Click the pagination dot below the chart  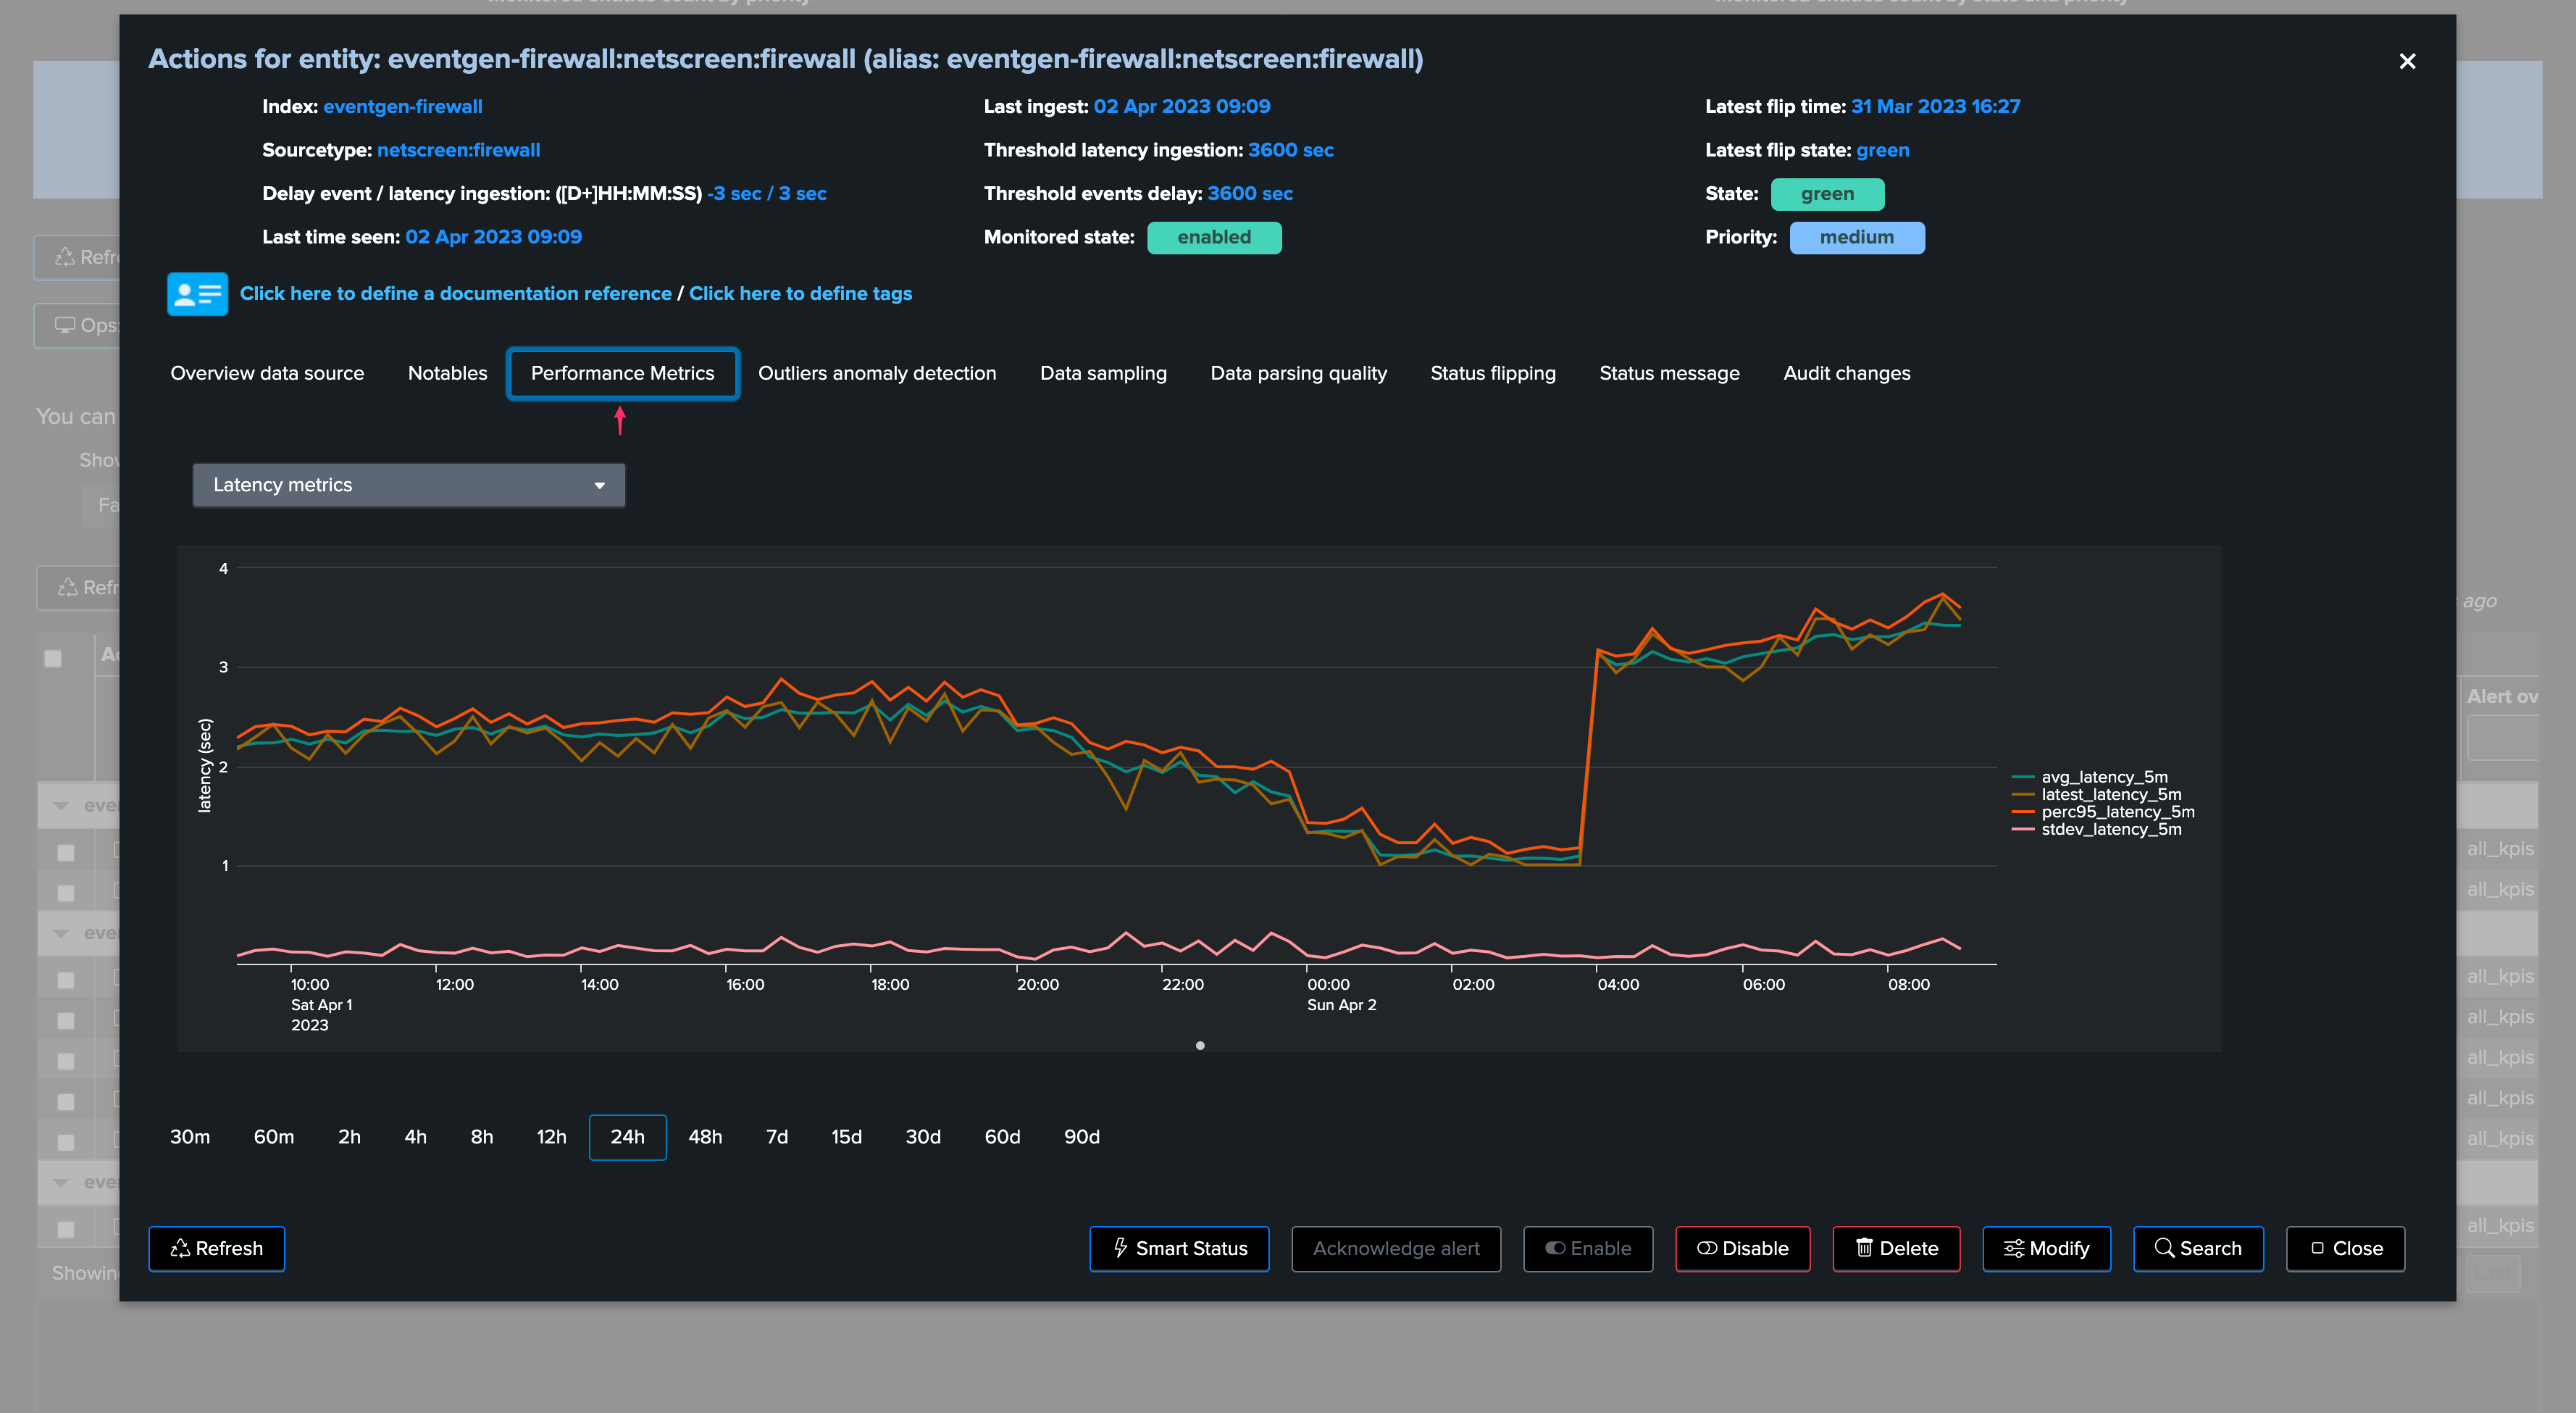(1199, 1046)
